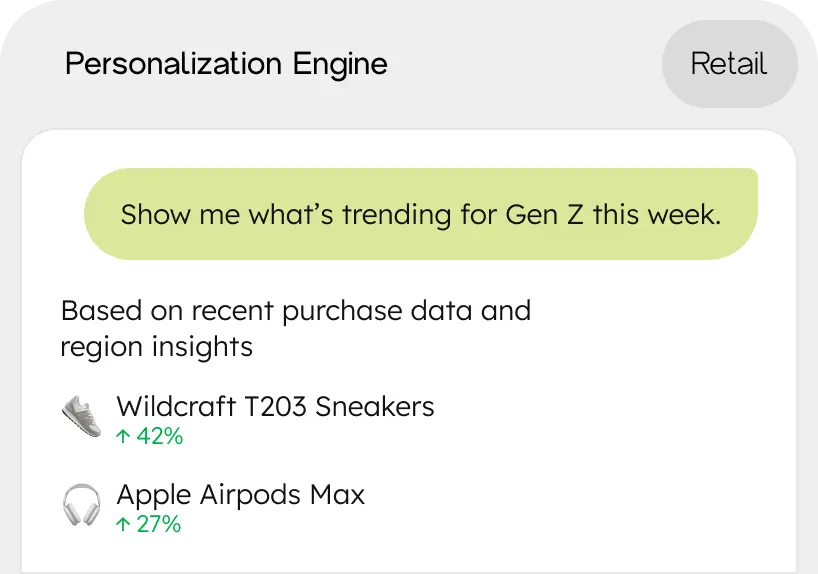Select the green chat message bubble
The image size is (818, 574).
(420, 214)
